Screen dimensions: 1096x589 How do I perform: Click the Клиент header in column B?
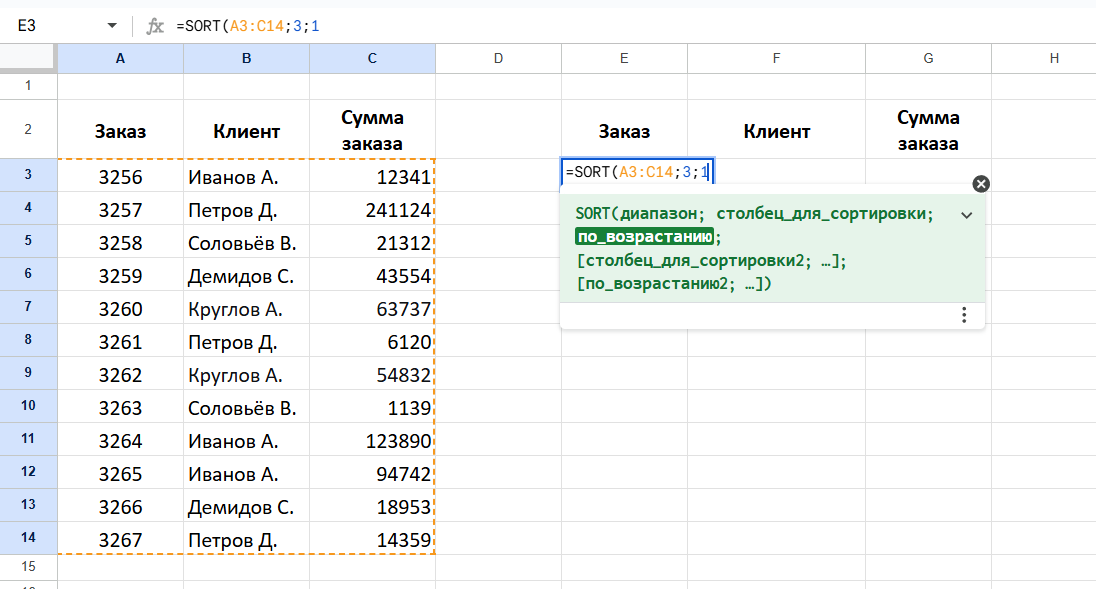247,131
